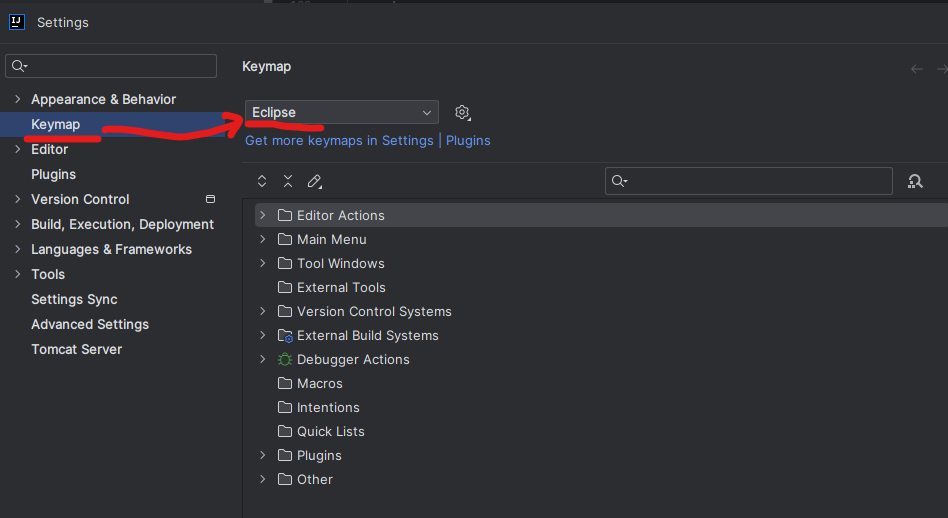The width and height of the screenshot is (948, 518).
Task: Click 'Get more keymaps in Settings' link
Action: [x=339, y=141]
